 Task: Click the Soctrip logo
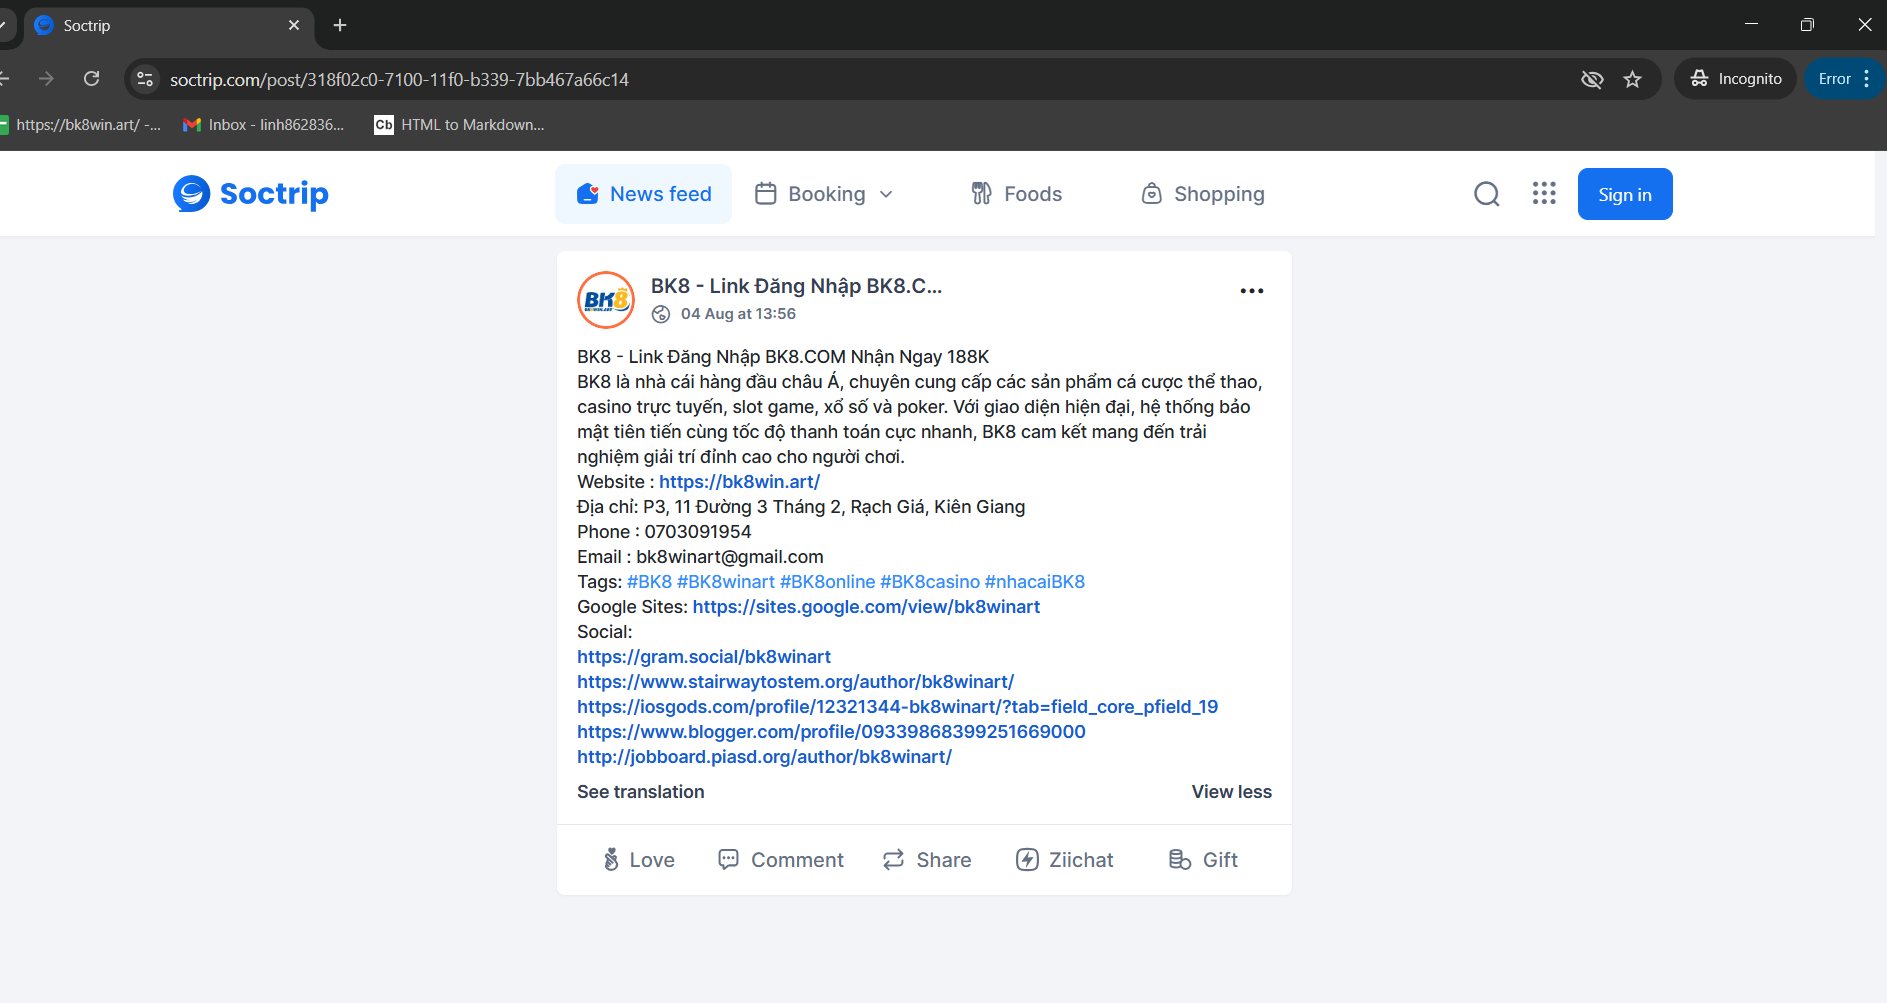click(x=250, y=194)
